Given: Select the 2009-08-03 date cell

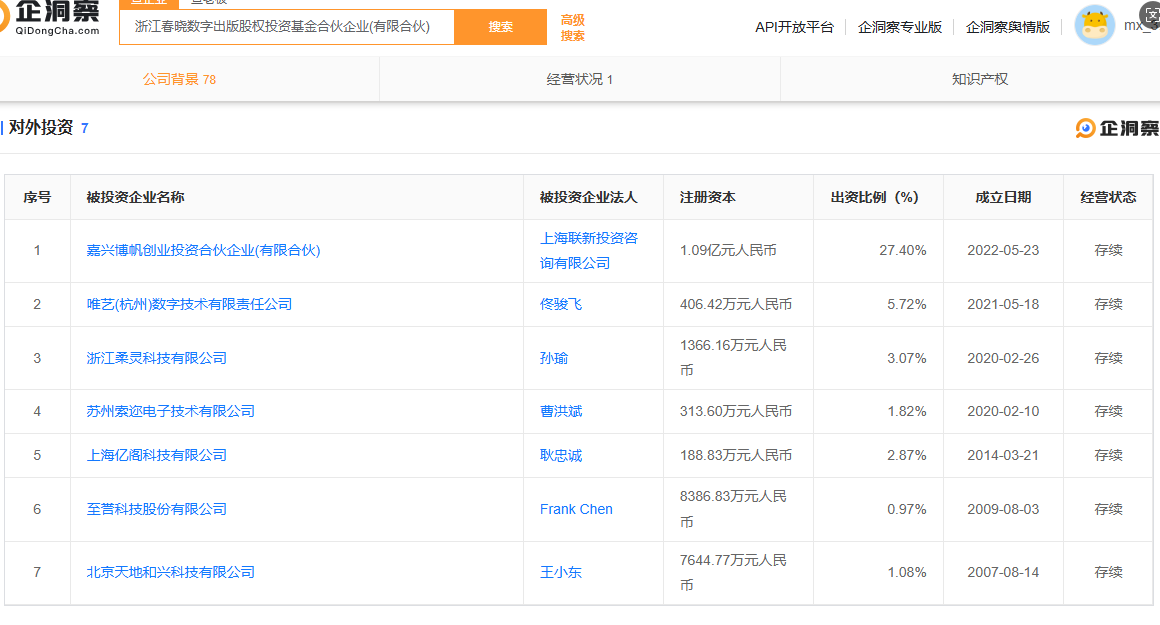Looking at the screenshot, I should (1003, 509).
